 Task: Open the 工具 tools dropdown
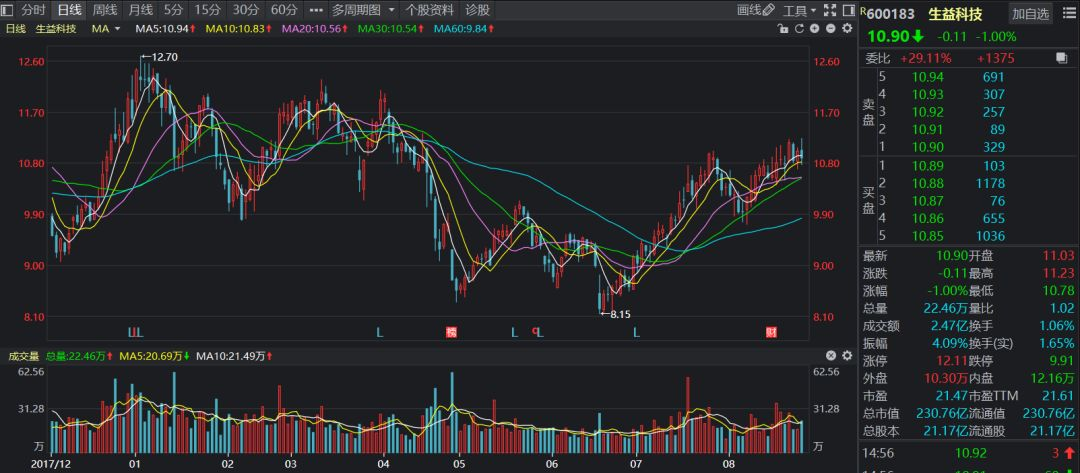point(799,10)
